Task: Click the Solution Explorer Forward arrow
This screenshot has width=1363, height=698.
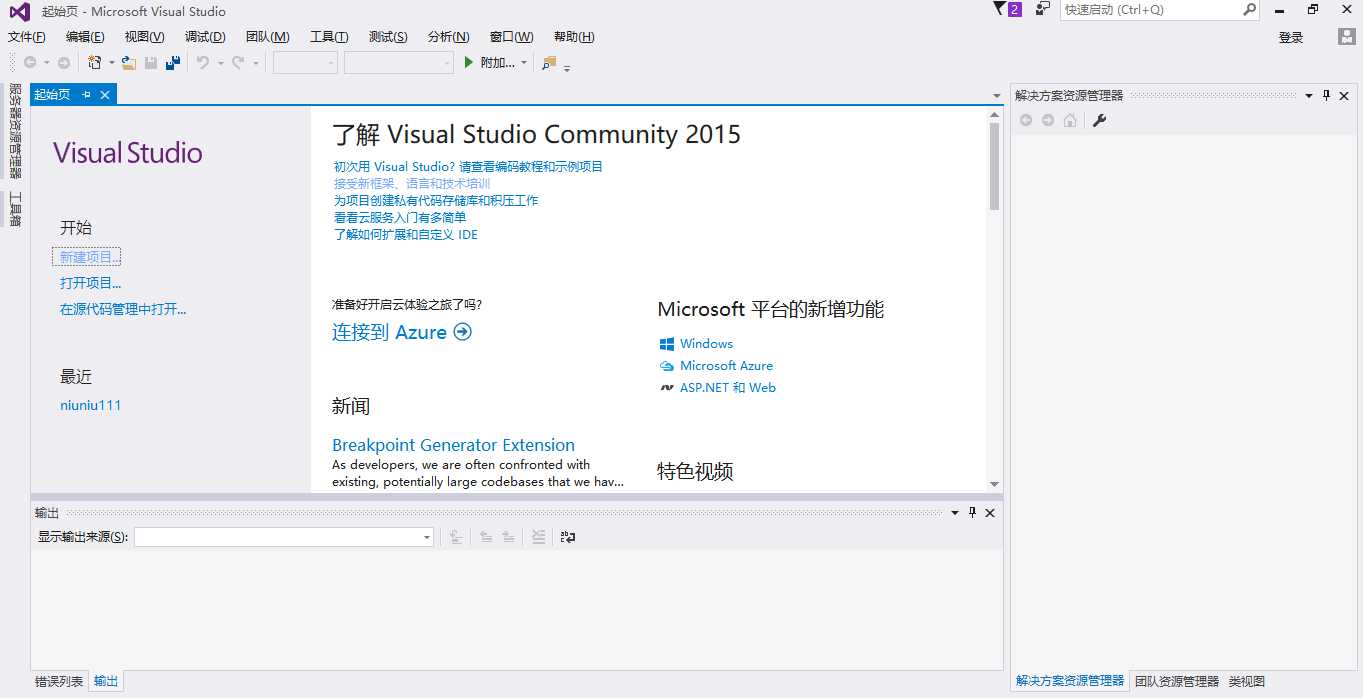Action: (x=1048, y=120)
